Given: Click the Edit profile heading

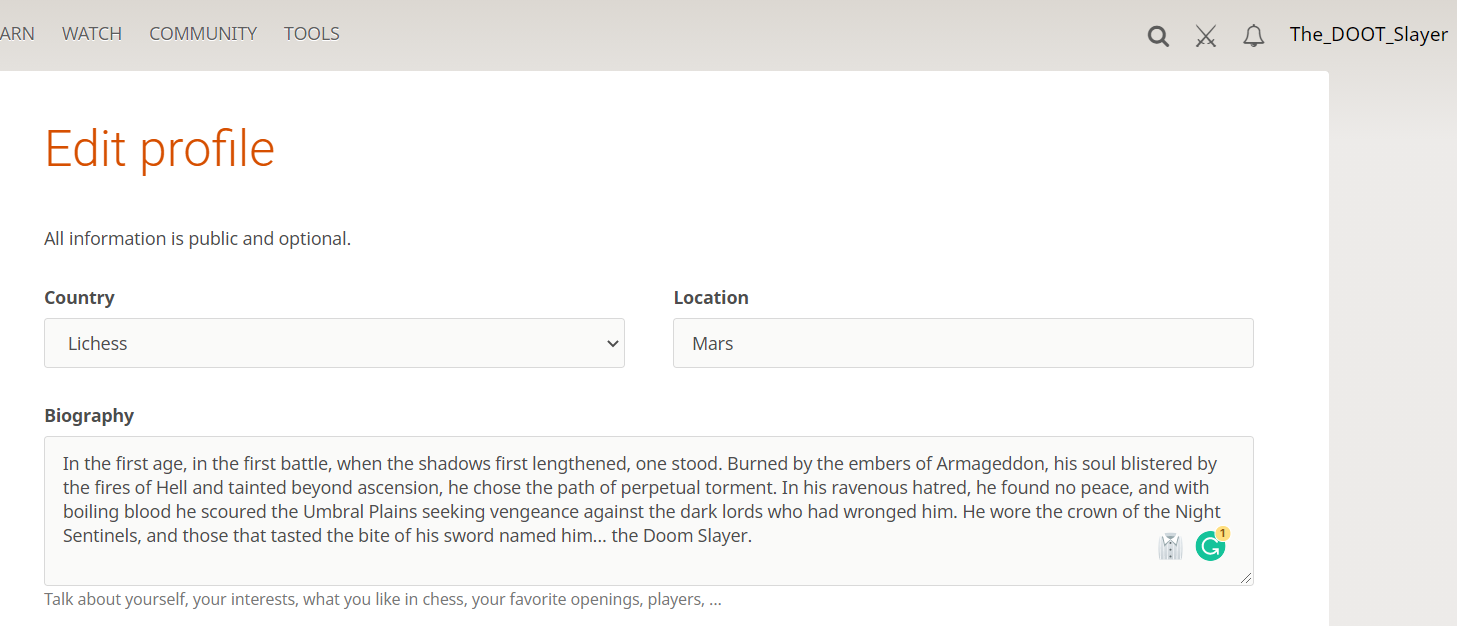Looking at the screenshot, I should point(160,148).
